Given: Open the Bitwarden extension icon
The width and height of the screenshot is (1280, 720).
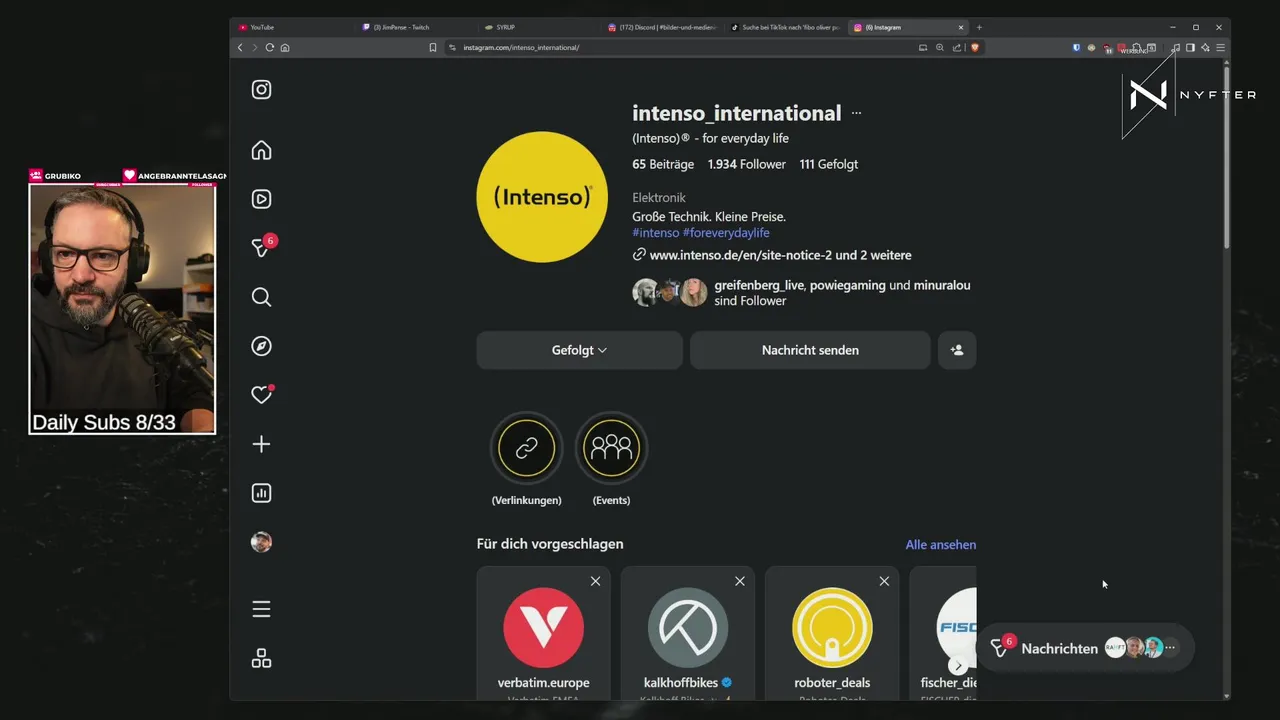Looking at the screenshot, I should [1077, 47].
